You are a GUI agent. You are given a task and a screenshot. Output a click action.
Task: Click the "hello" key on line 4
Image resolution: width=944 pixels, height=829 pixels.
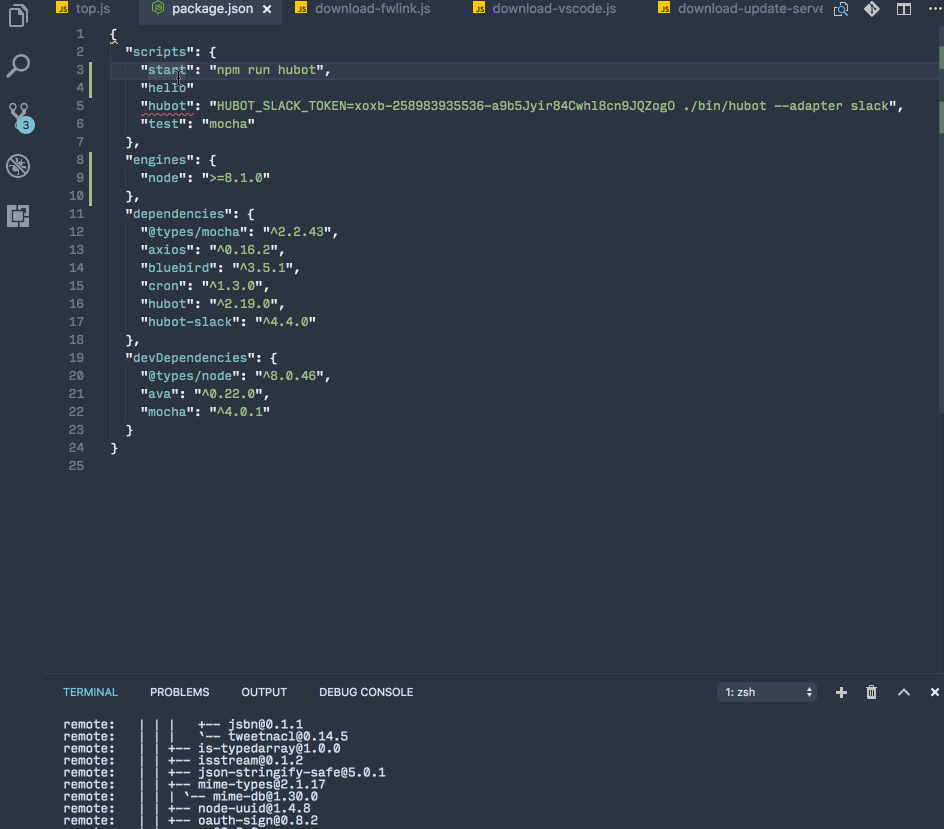click(167, 88)
